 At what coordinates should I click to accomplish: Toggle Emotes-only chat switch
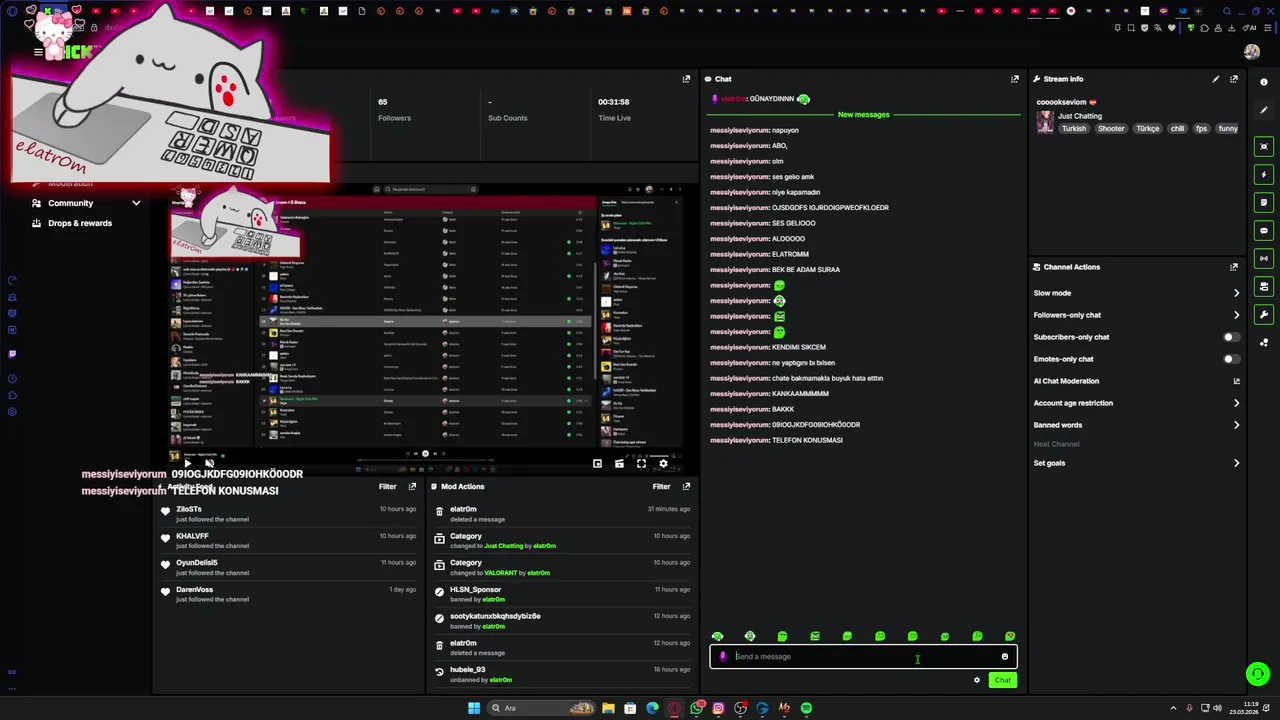point(1232,359)
